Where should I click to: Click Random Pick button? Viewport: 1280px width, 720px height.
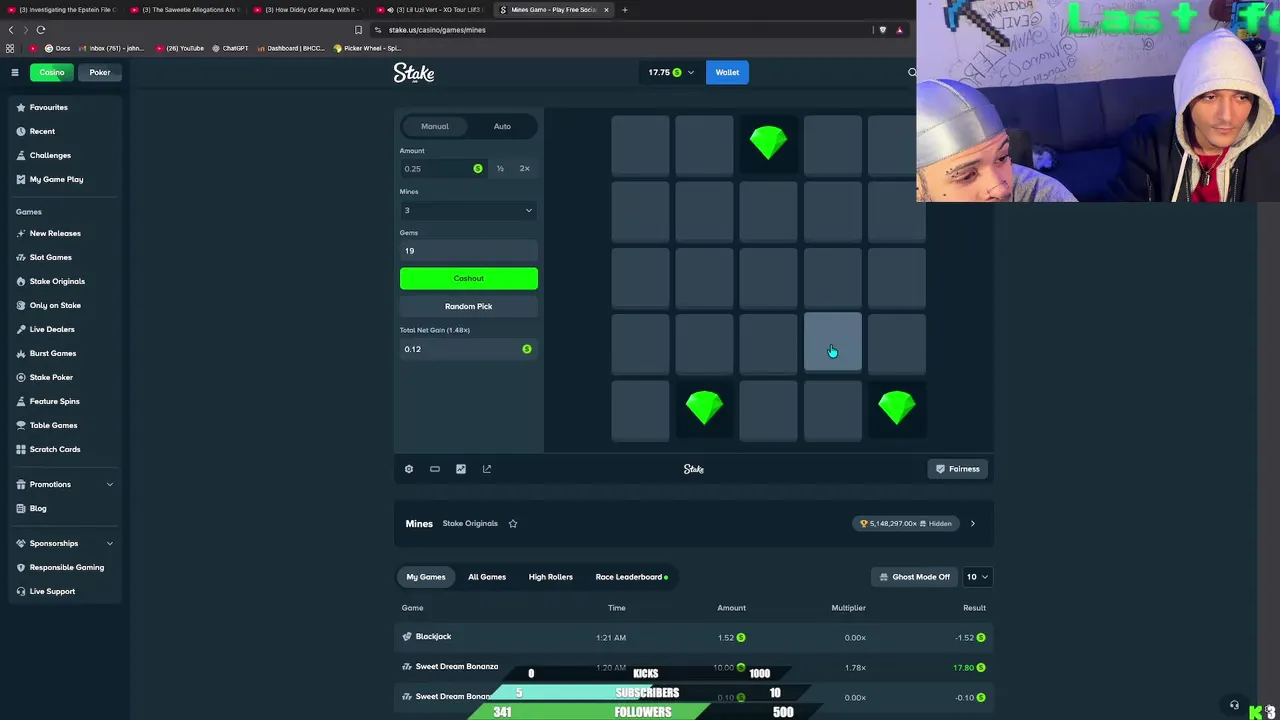469,306
